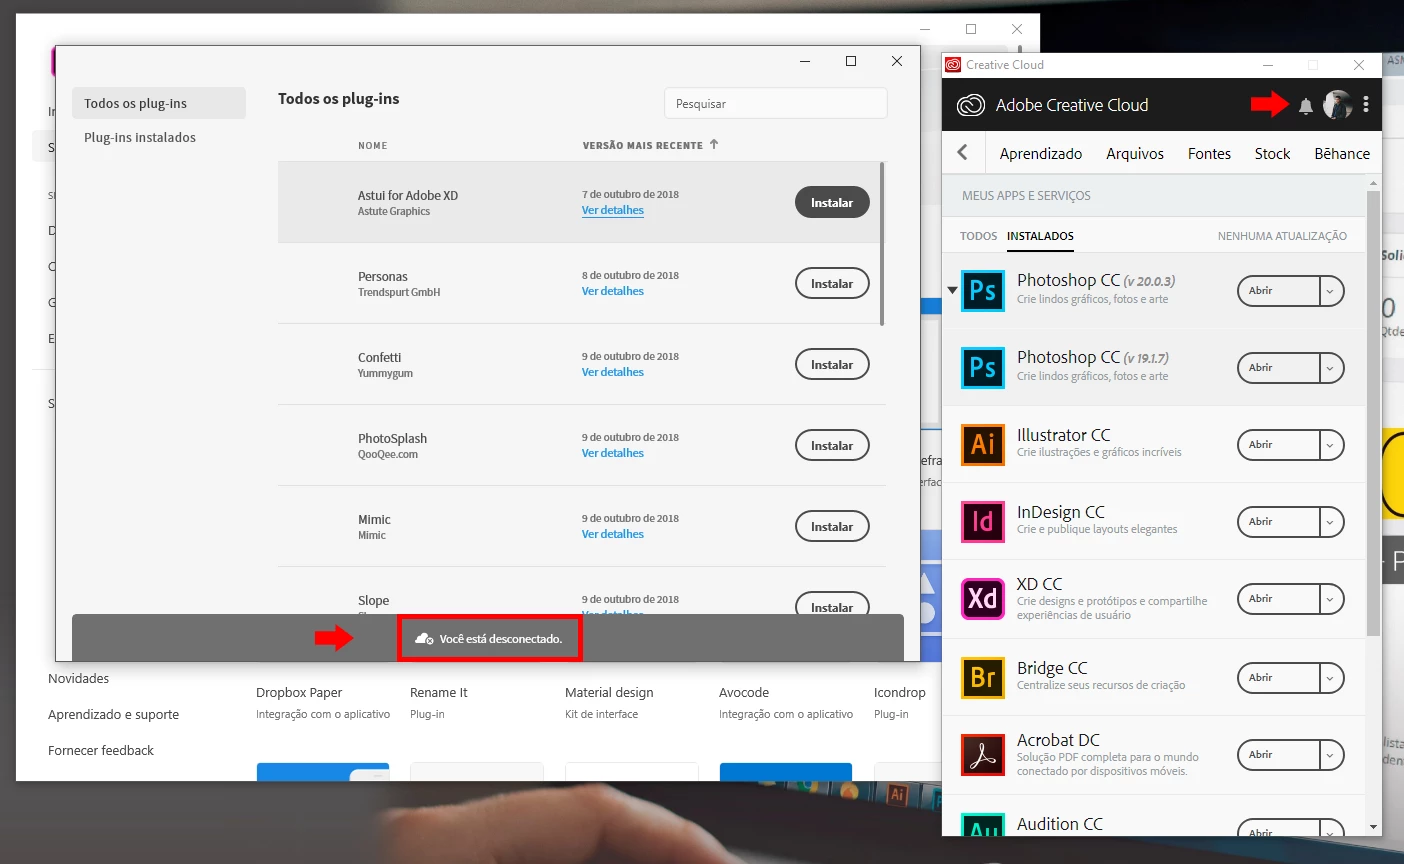
Task: Click the InDesign CC app icon
Action: [982, 521]
